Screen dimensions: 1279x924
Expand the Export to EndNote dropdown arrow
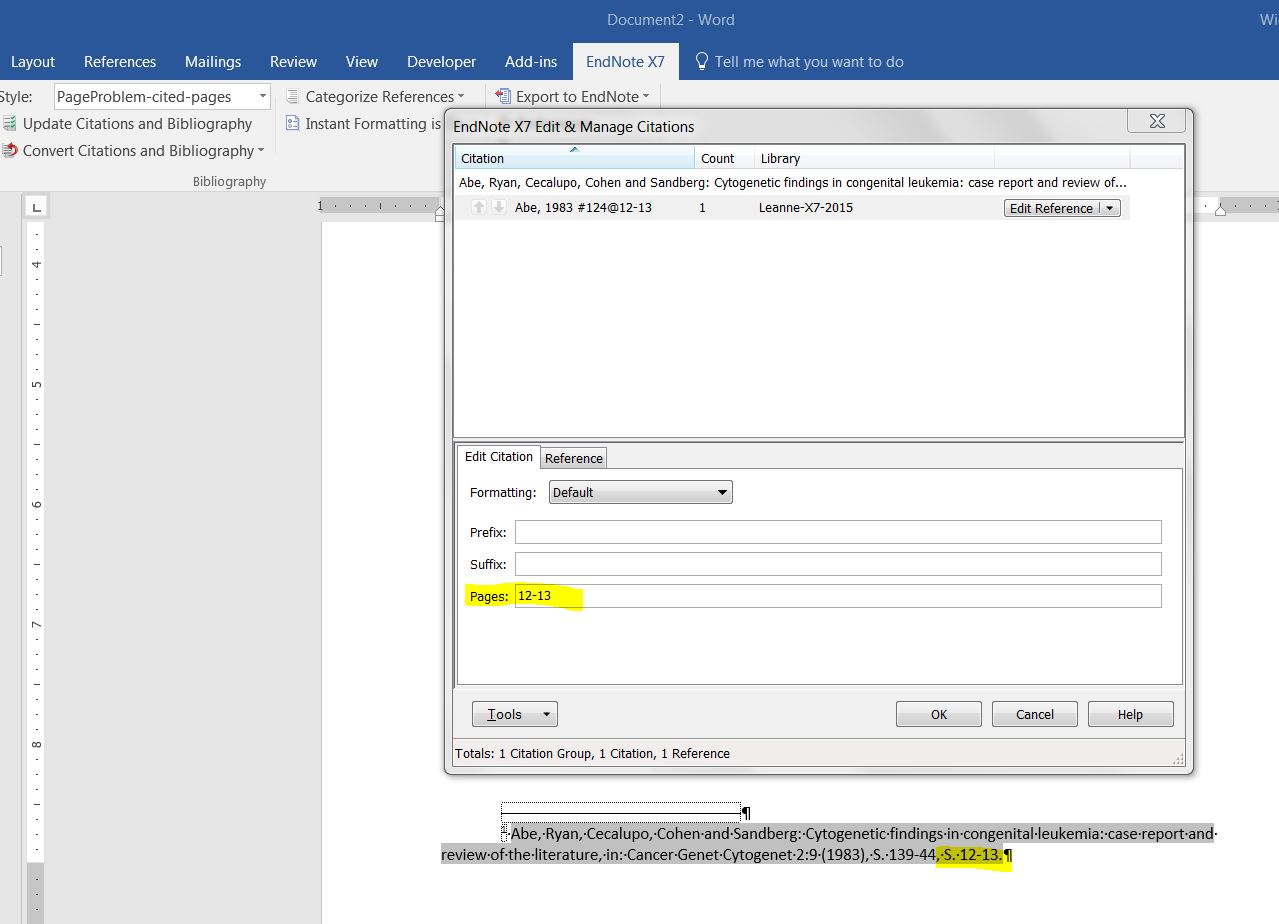point(646,97)
